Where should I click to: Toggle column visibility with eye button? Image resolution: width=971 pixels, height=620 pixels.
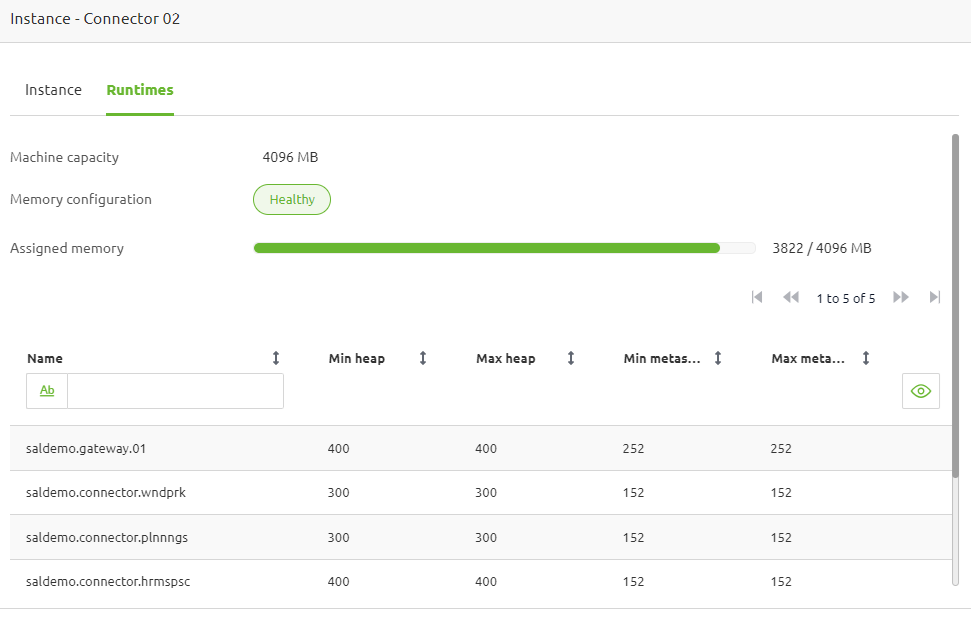point(921,391)
